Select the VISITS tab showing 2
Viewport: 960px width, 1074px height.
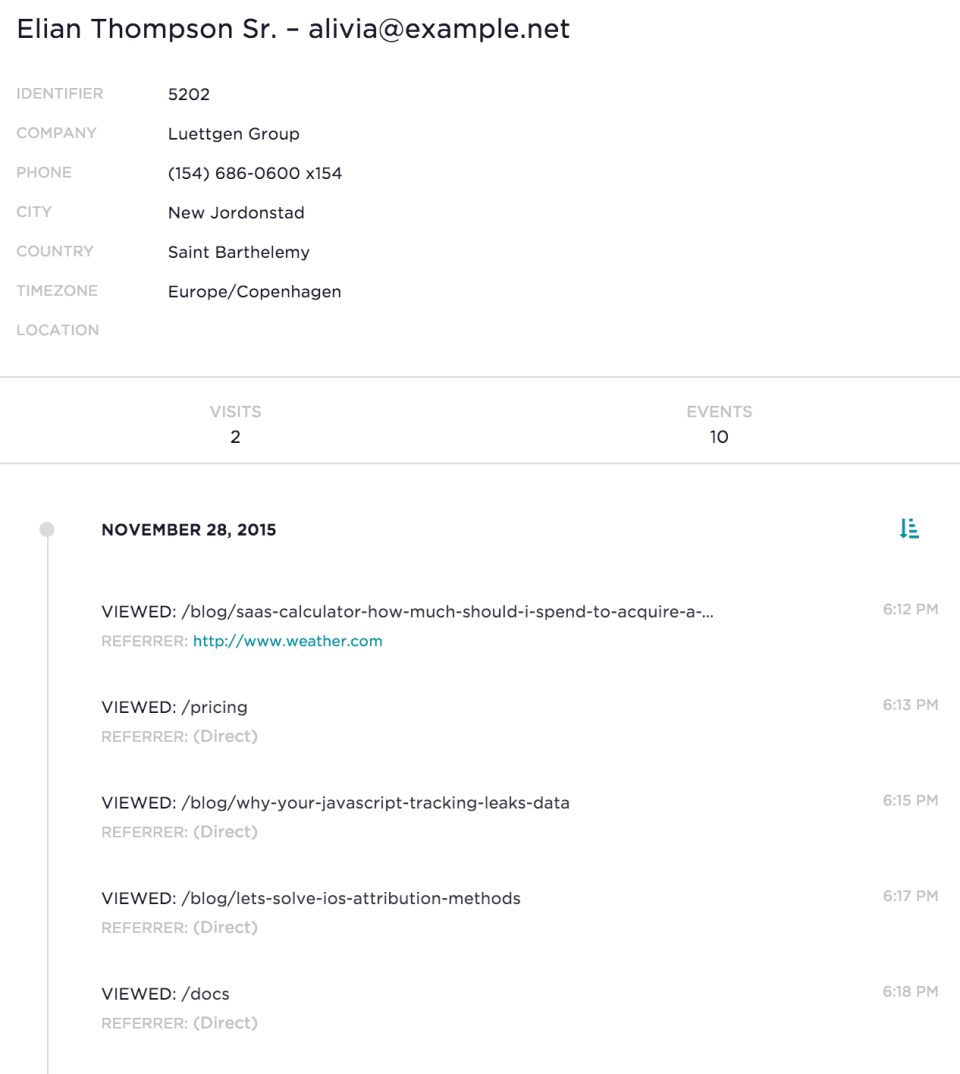pyautogui.click(x=235, y=424)
